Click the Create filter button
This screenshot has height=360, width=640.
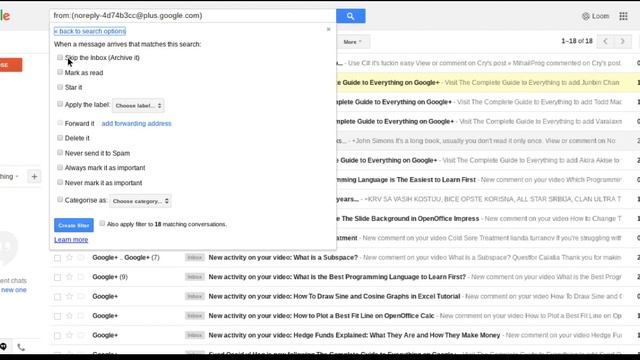pyautogui.click(x=74, y=225)
